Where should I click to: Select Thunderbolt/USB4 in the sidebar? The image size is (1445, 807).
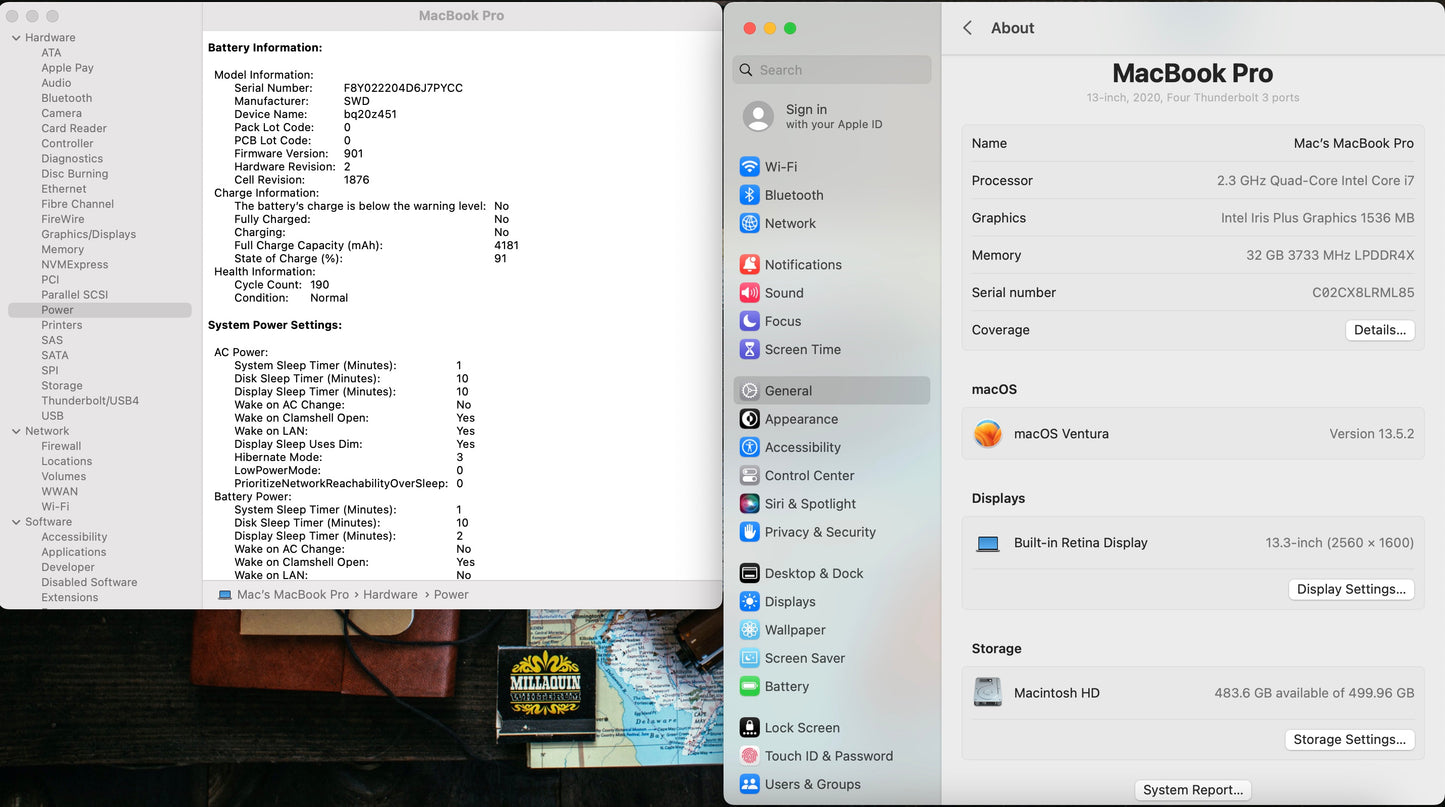[x=90, y=401]
